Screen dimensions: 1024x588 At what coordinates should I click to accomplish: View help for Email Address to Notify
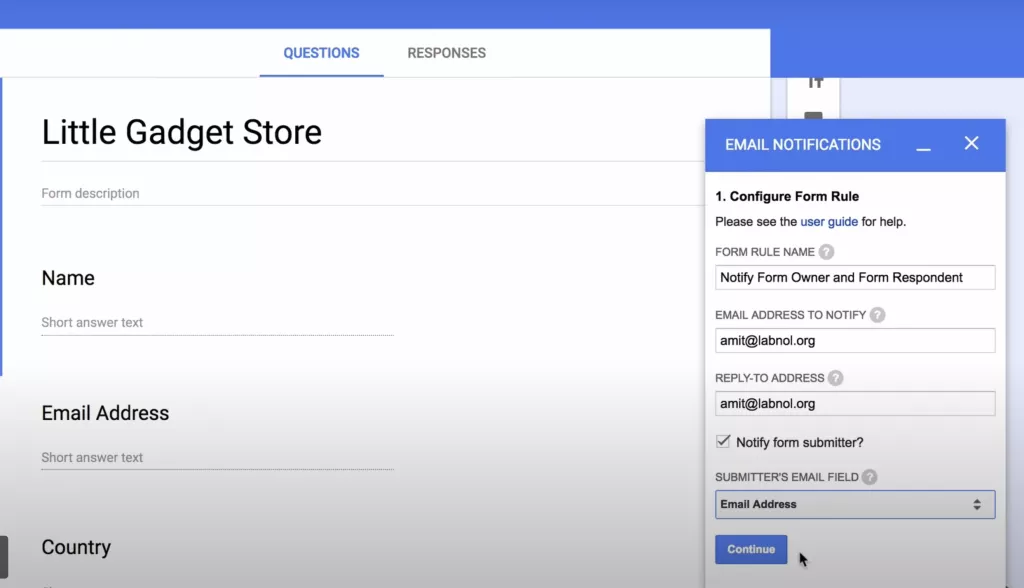click(878, 314)
